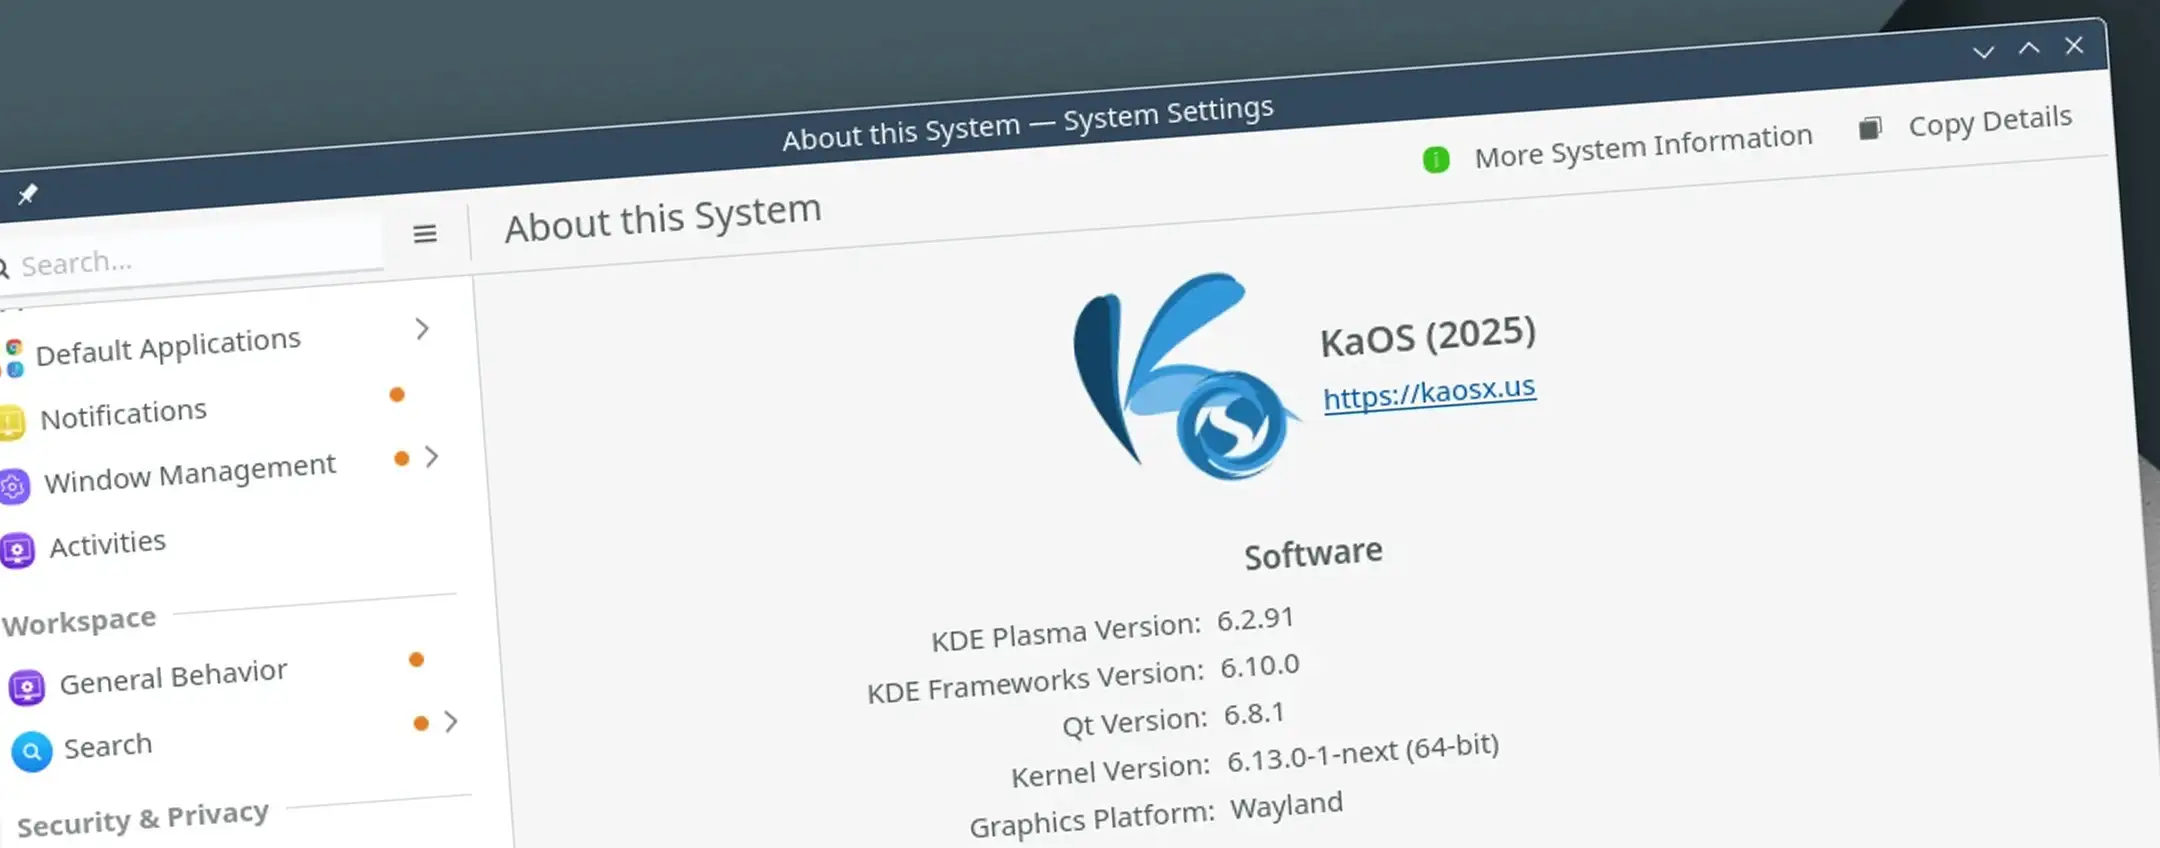Close the System Settings window
Screen dimensions: 2160x848
click(x=2074, y=45)
